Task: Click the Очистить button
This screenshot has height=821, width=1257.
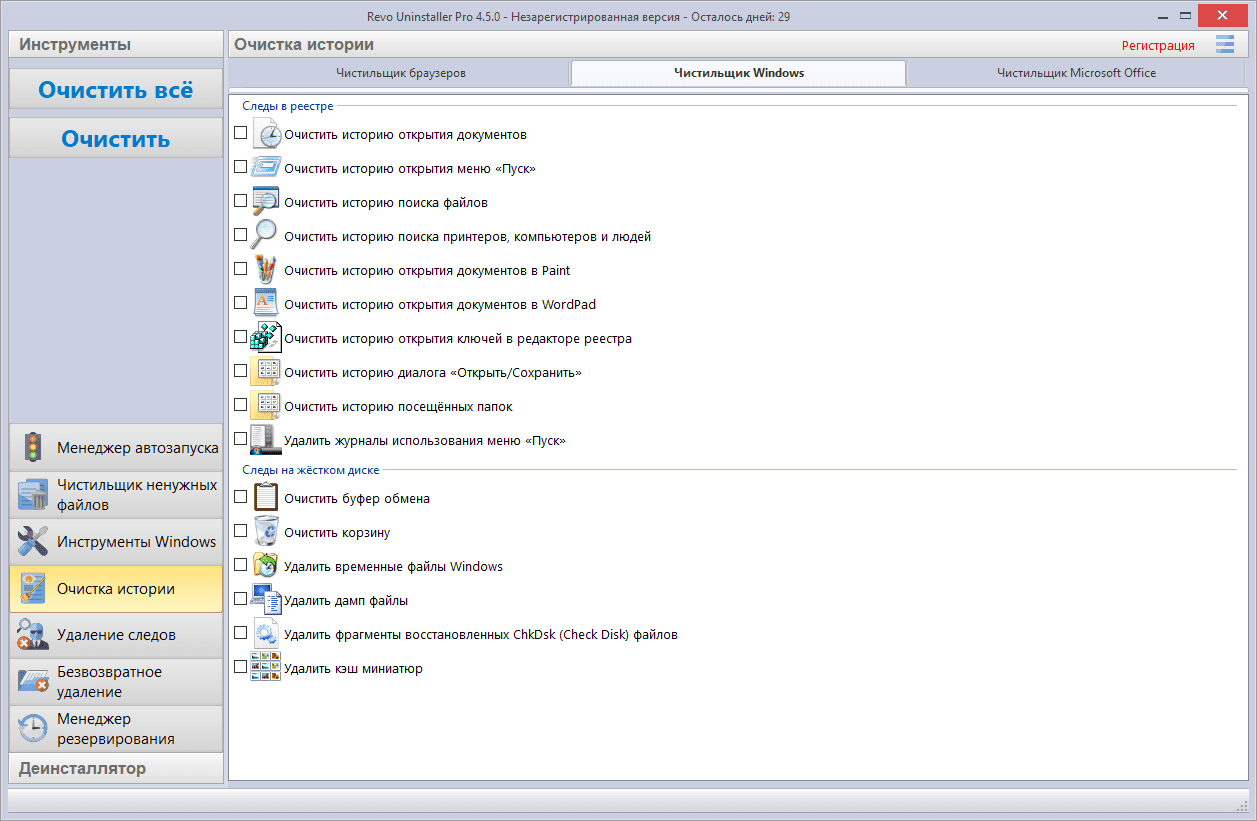Action: pyautogui.click(x=116, y=138)
